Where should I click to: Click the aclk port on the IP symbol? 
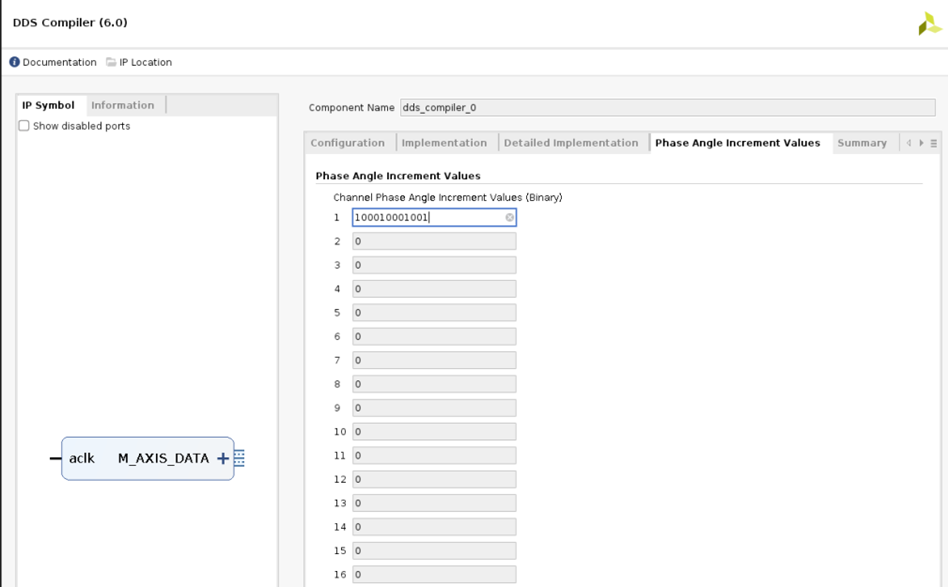pos(81,458)
